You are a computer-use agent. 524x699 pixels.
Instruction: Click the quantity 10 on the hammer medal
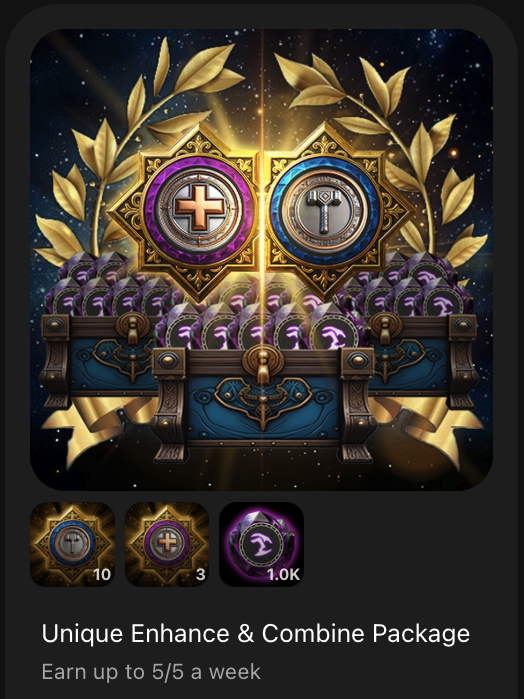[102, 575]
